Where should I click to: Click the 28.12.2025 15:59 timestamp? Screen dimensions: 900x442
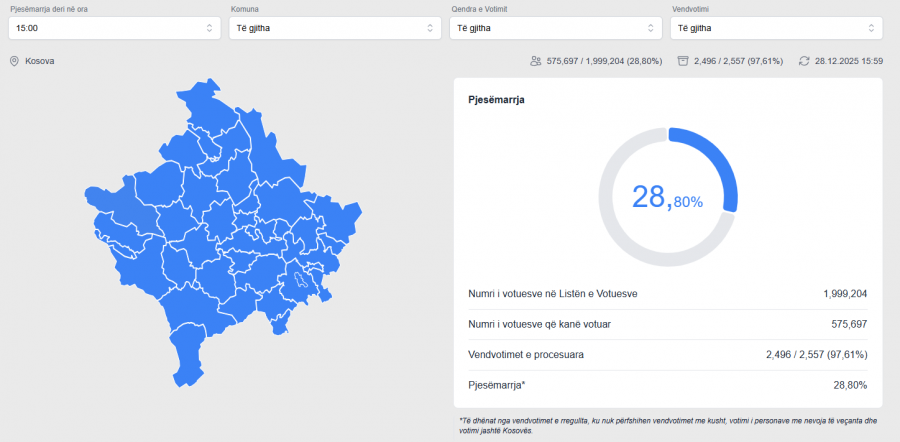coord(848,61)
